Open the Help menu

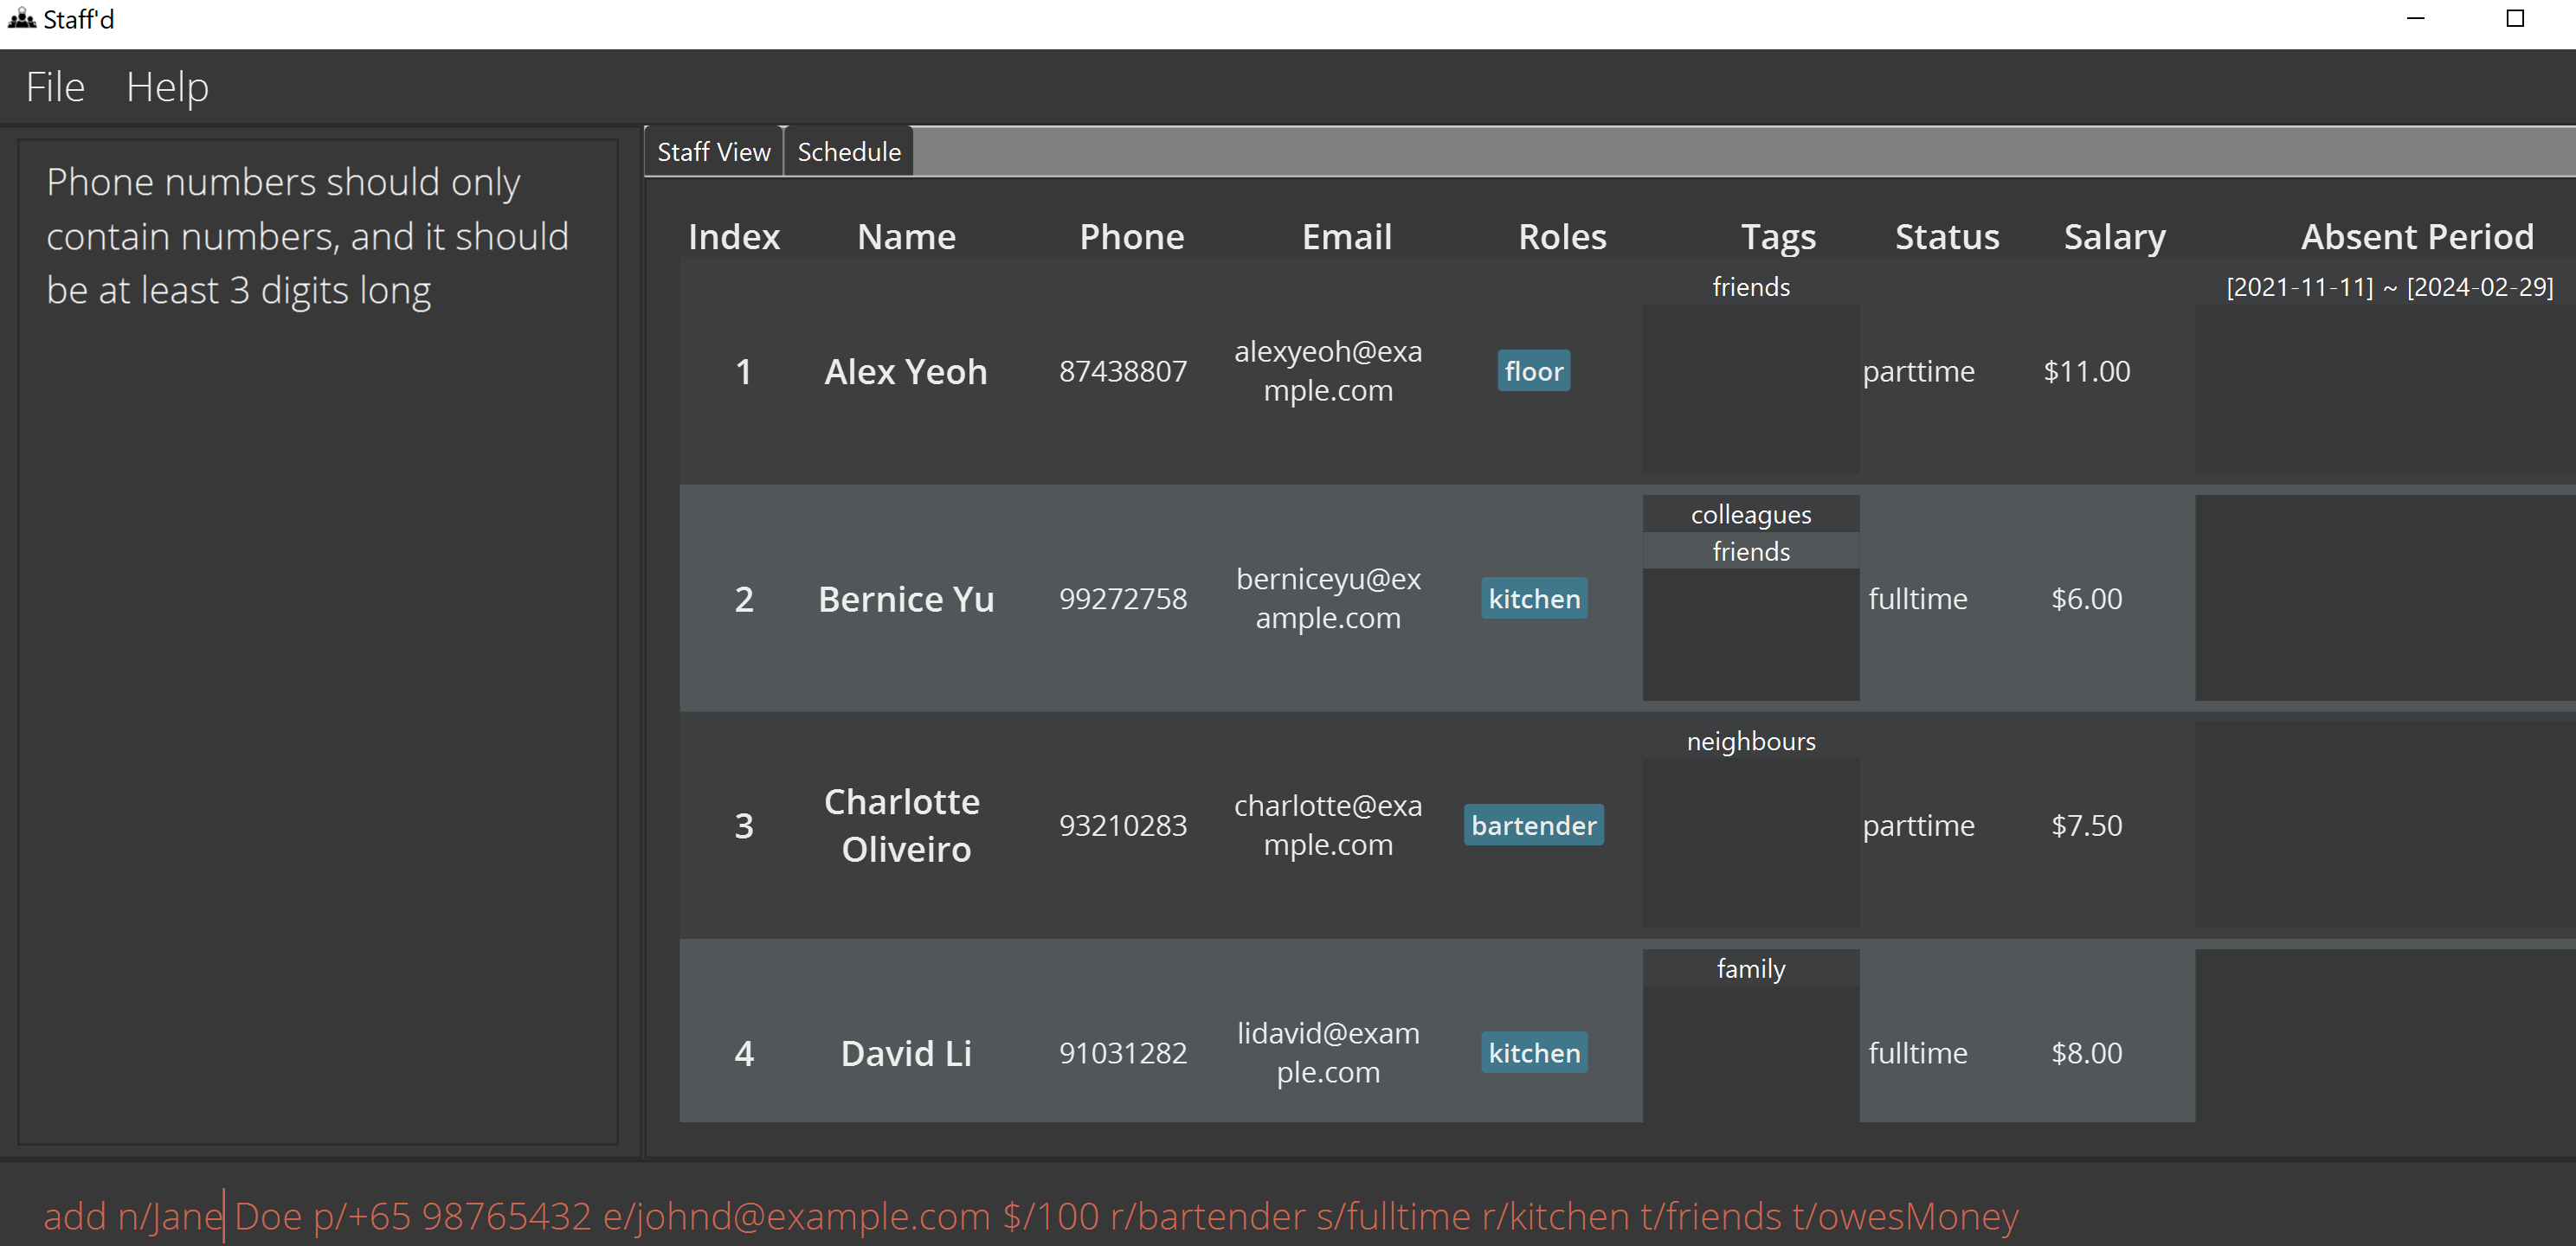click(167, 87)
